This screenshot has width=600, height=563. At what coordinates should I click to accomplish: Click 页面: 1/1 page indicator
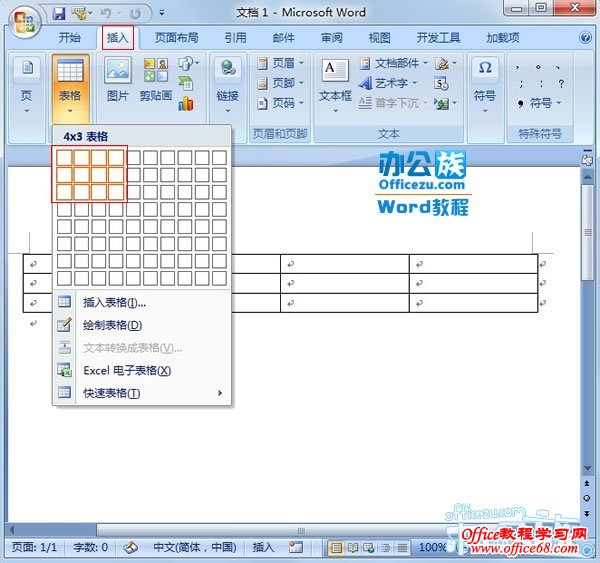[34, 547]
